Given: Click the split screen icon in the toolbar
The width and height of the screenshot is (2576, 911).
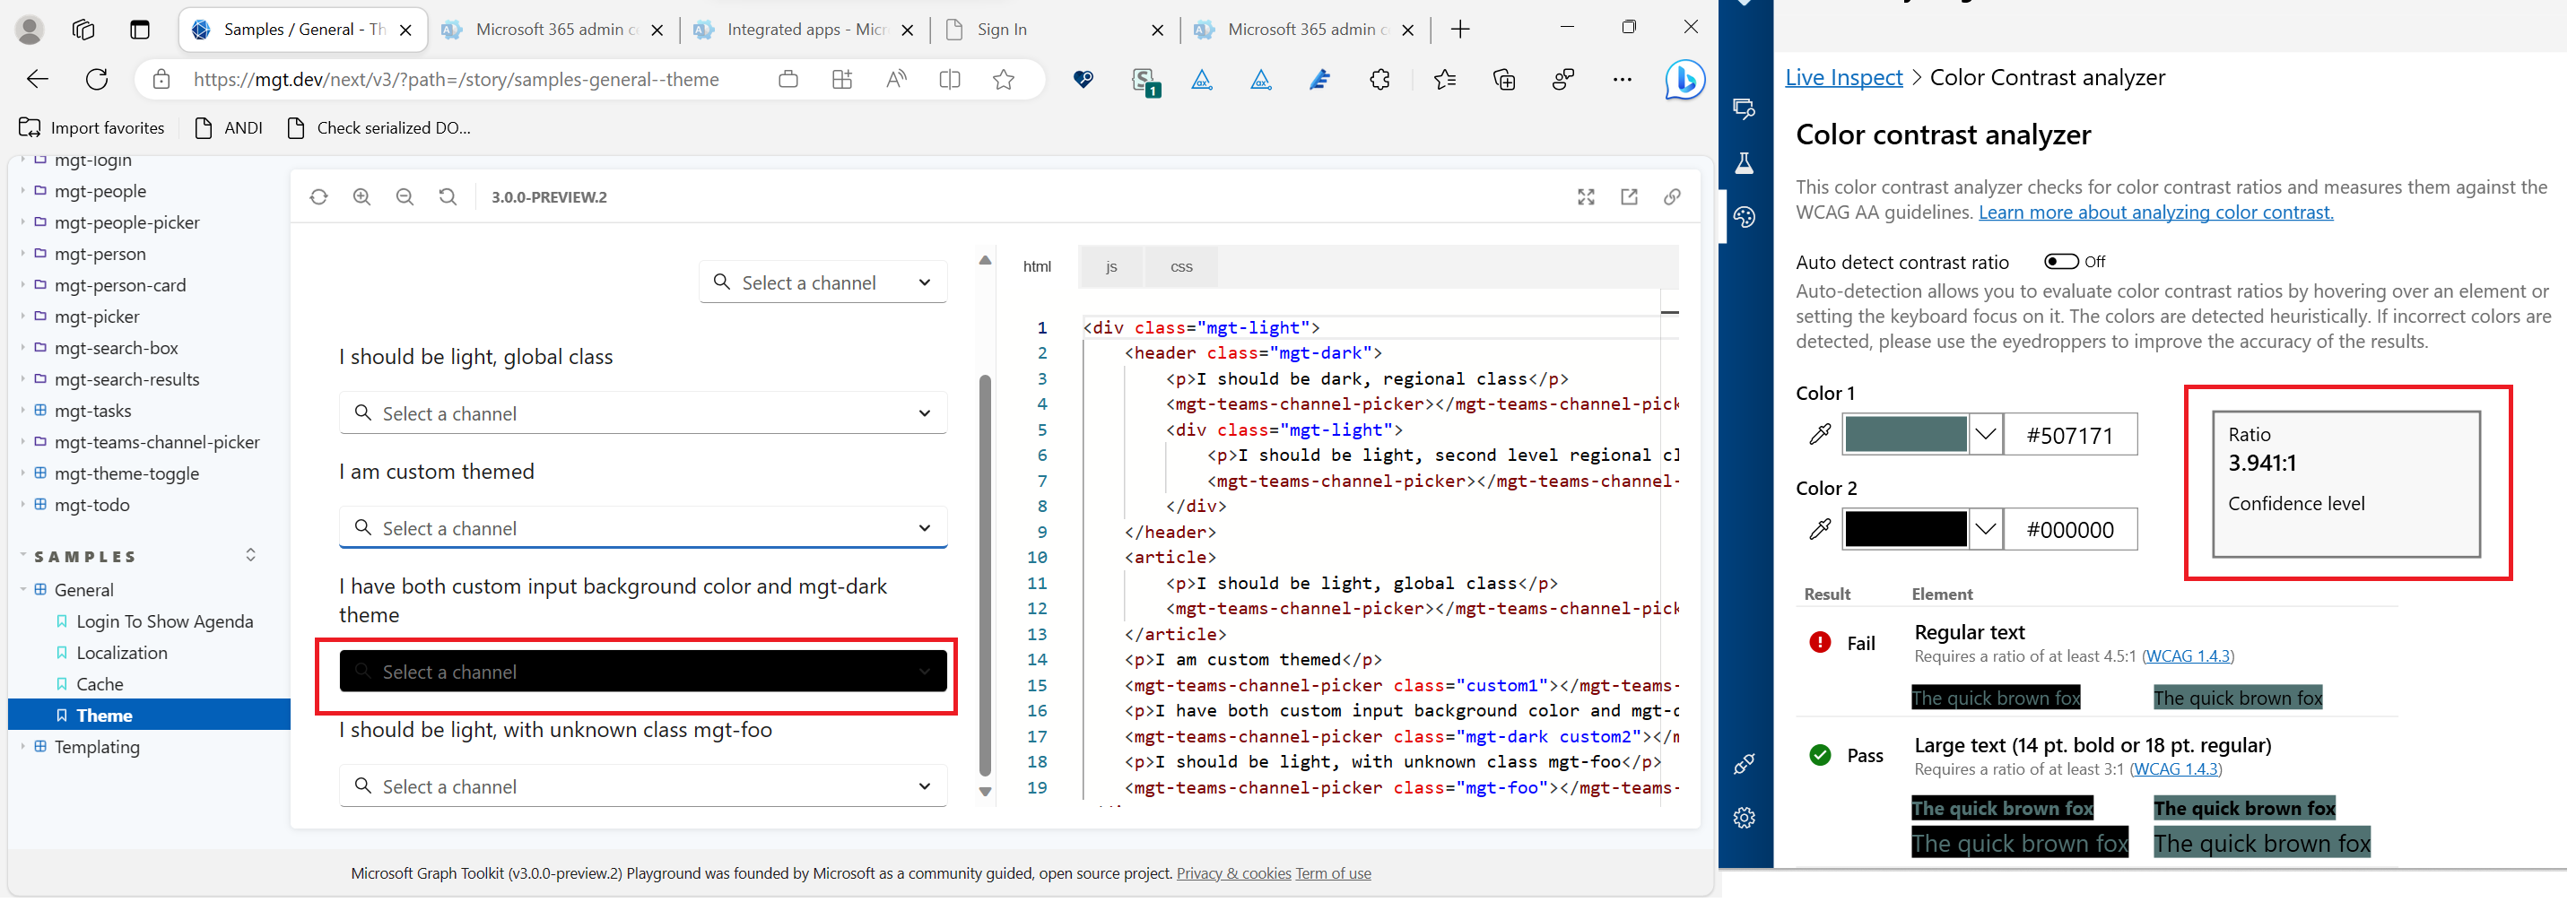Looking at the screenshot, I should pos(949,80).
